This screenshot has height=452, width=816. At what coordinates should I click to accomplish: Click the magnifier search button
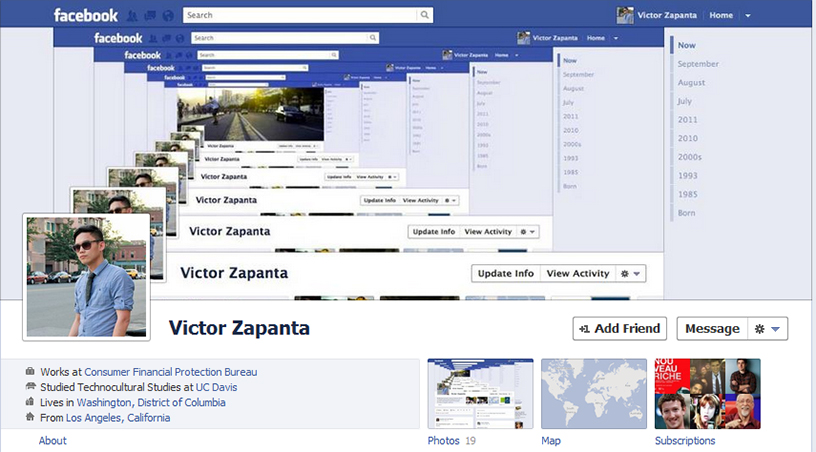pyautogui.click(x=425, y=15)
